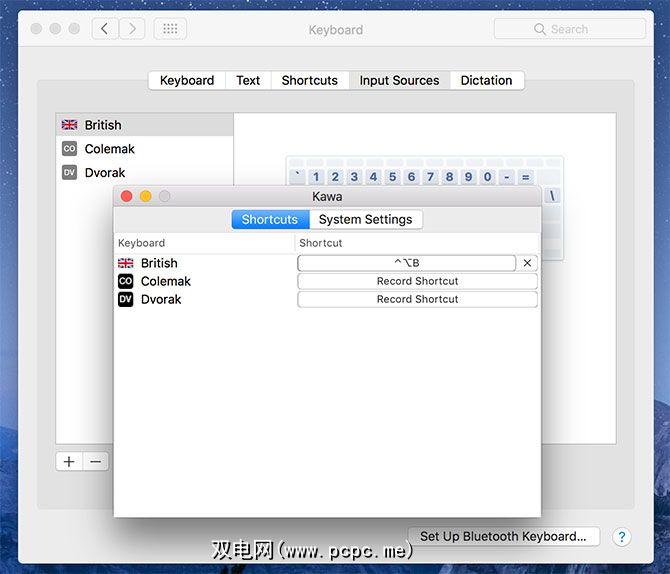Select Colemak row in Kawa list
670x574 pixels.
[x=327, y=281]
